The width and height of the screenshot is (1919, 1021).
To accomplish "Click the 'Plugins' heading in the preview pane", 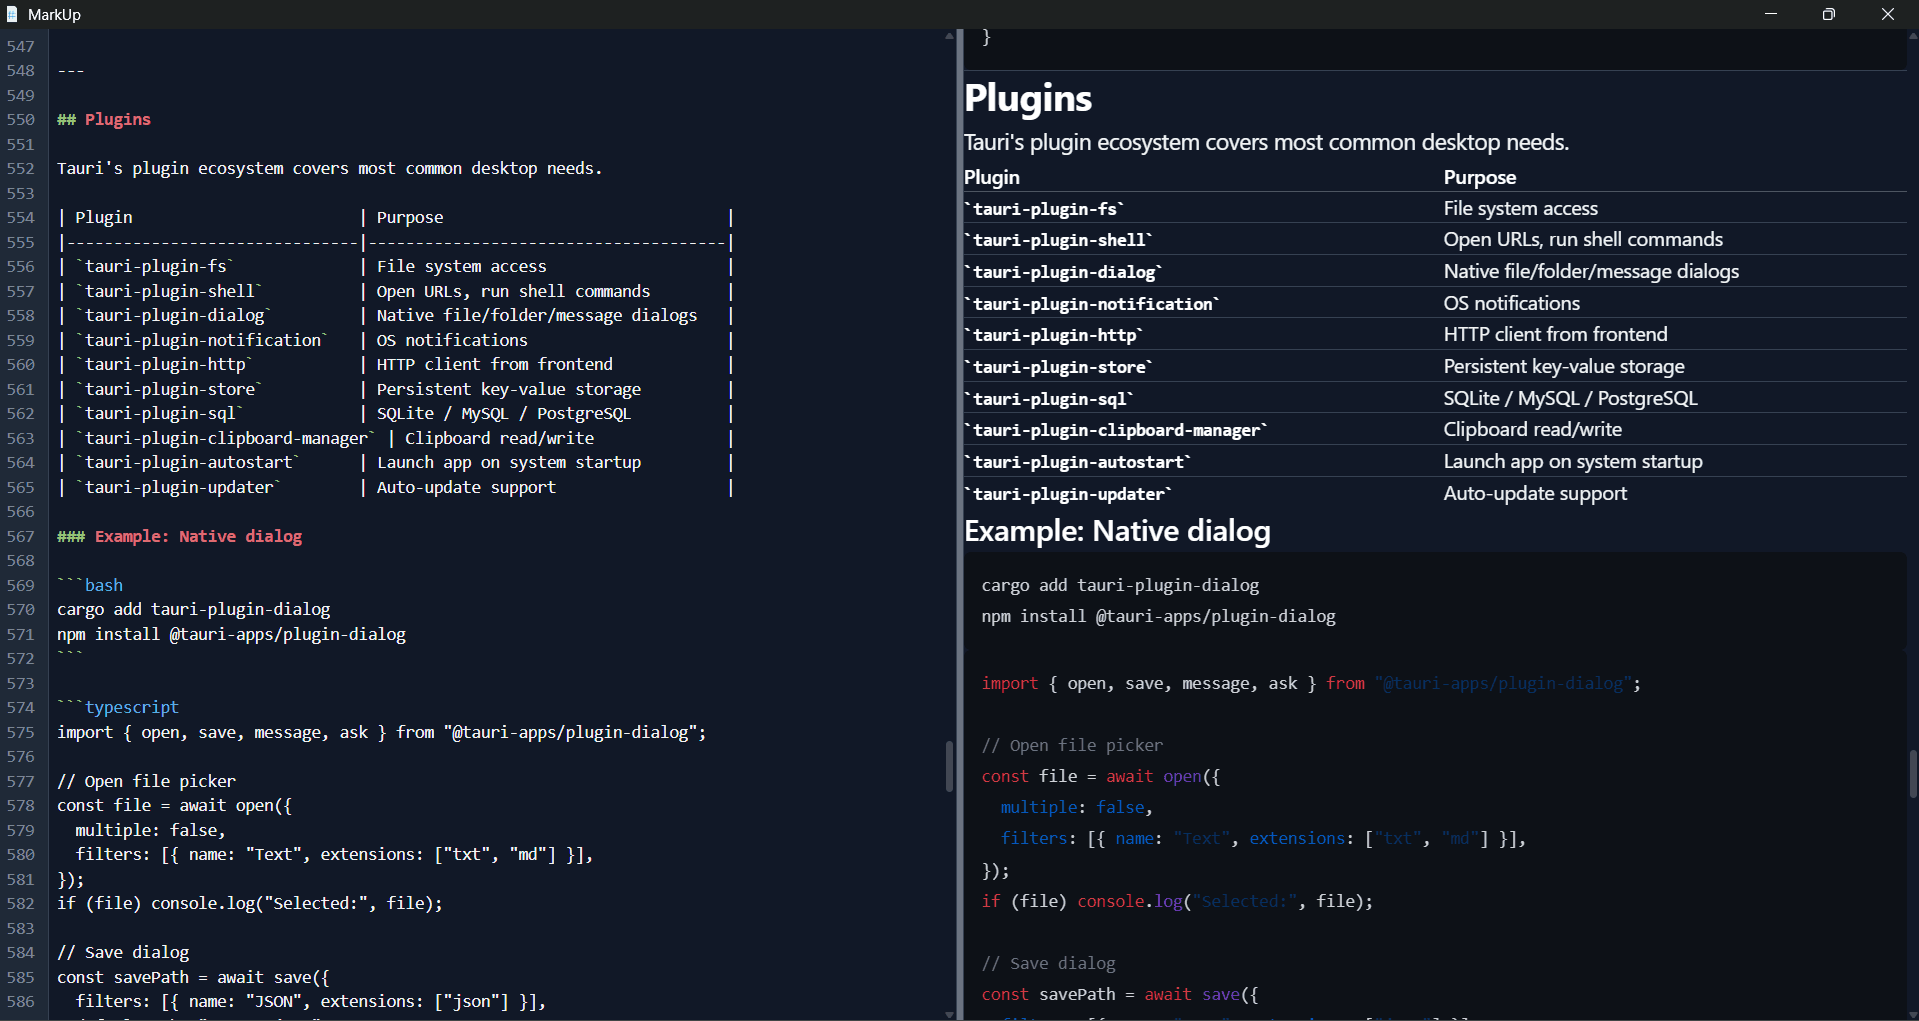I will tap(1027, 98).
